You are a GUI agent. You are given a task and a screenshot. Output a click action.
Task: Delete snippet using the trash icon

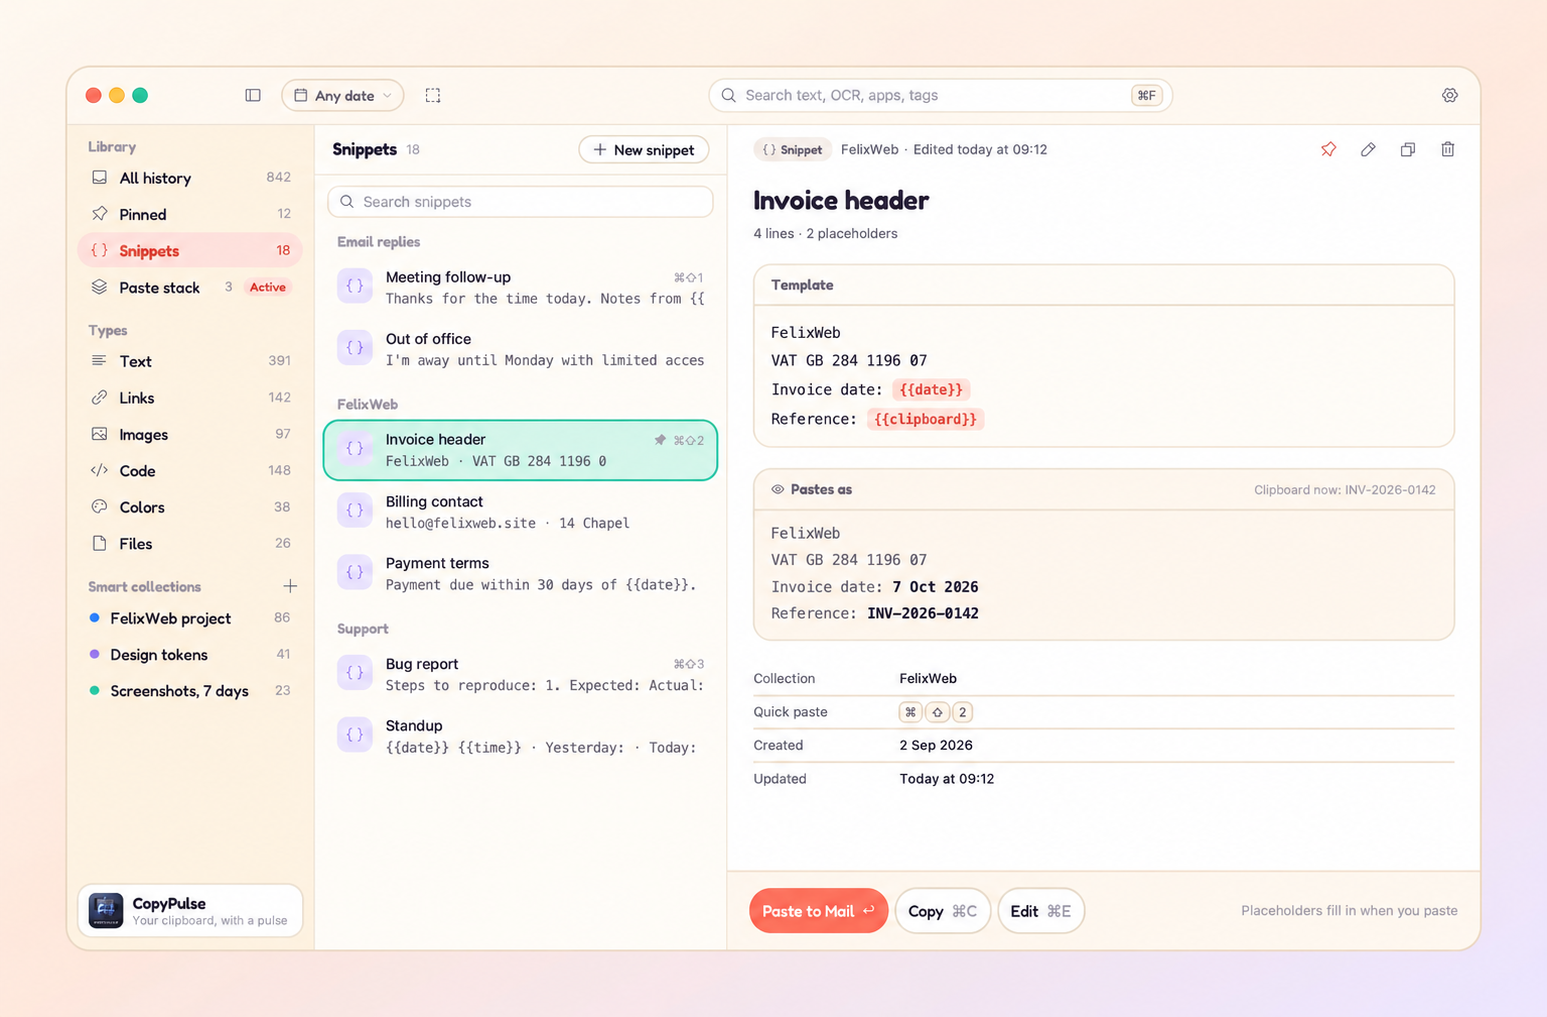tap(1448, 149)
